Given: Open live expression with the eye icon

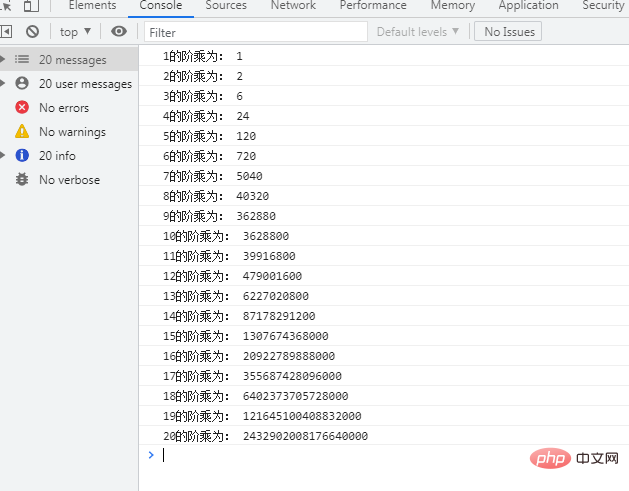Looking at the screenshot, I should (x=119, y=31).
